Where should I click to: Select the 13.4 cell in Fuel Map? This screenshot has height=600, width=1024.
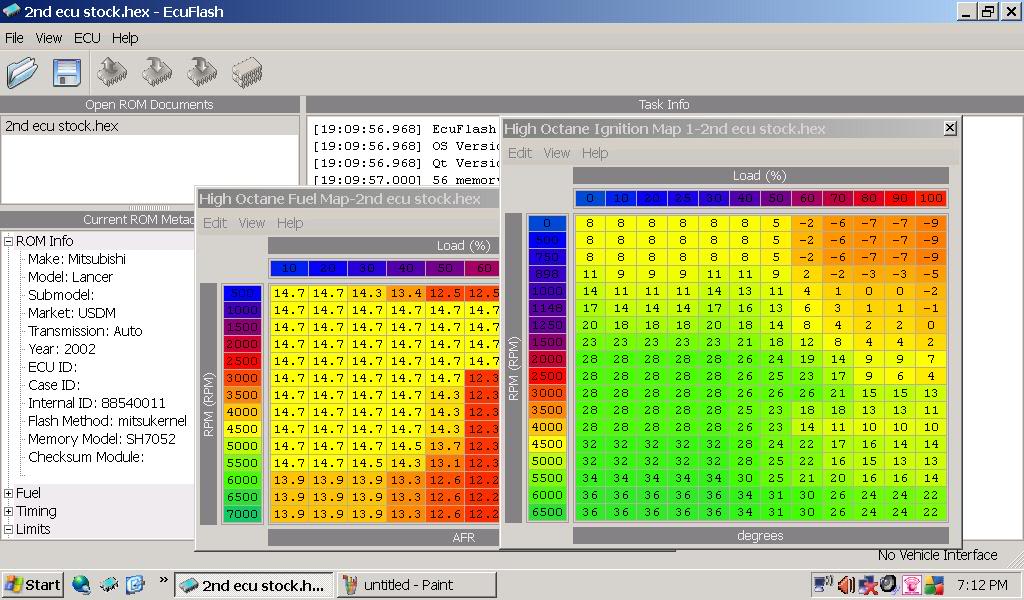click(406, 293)
